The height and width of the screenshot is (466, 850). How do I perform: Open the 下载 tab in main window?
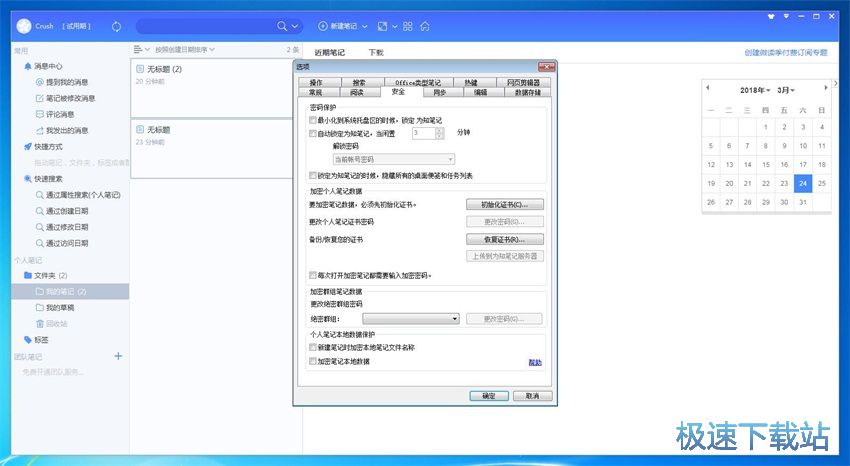[x=376, y=53]
